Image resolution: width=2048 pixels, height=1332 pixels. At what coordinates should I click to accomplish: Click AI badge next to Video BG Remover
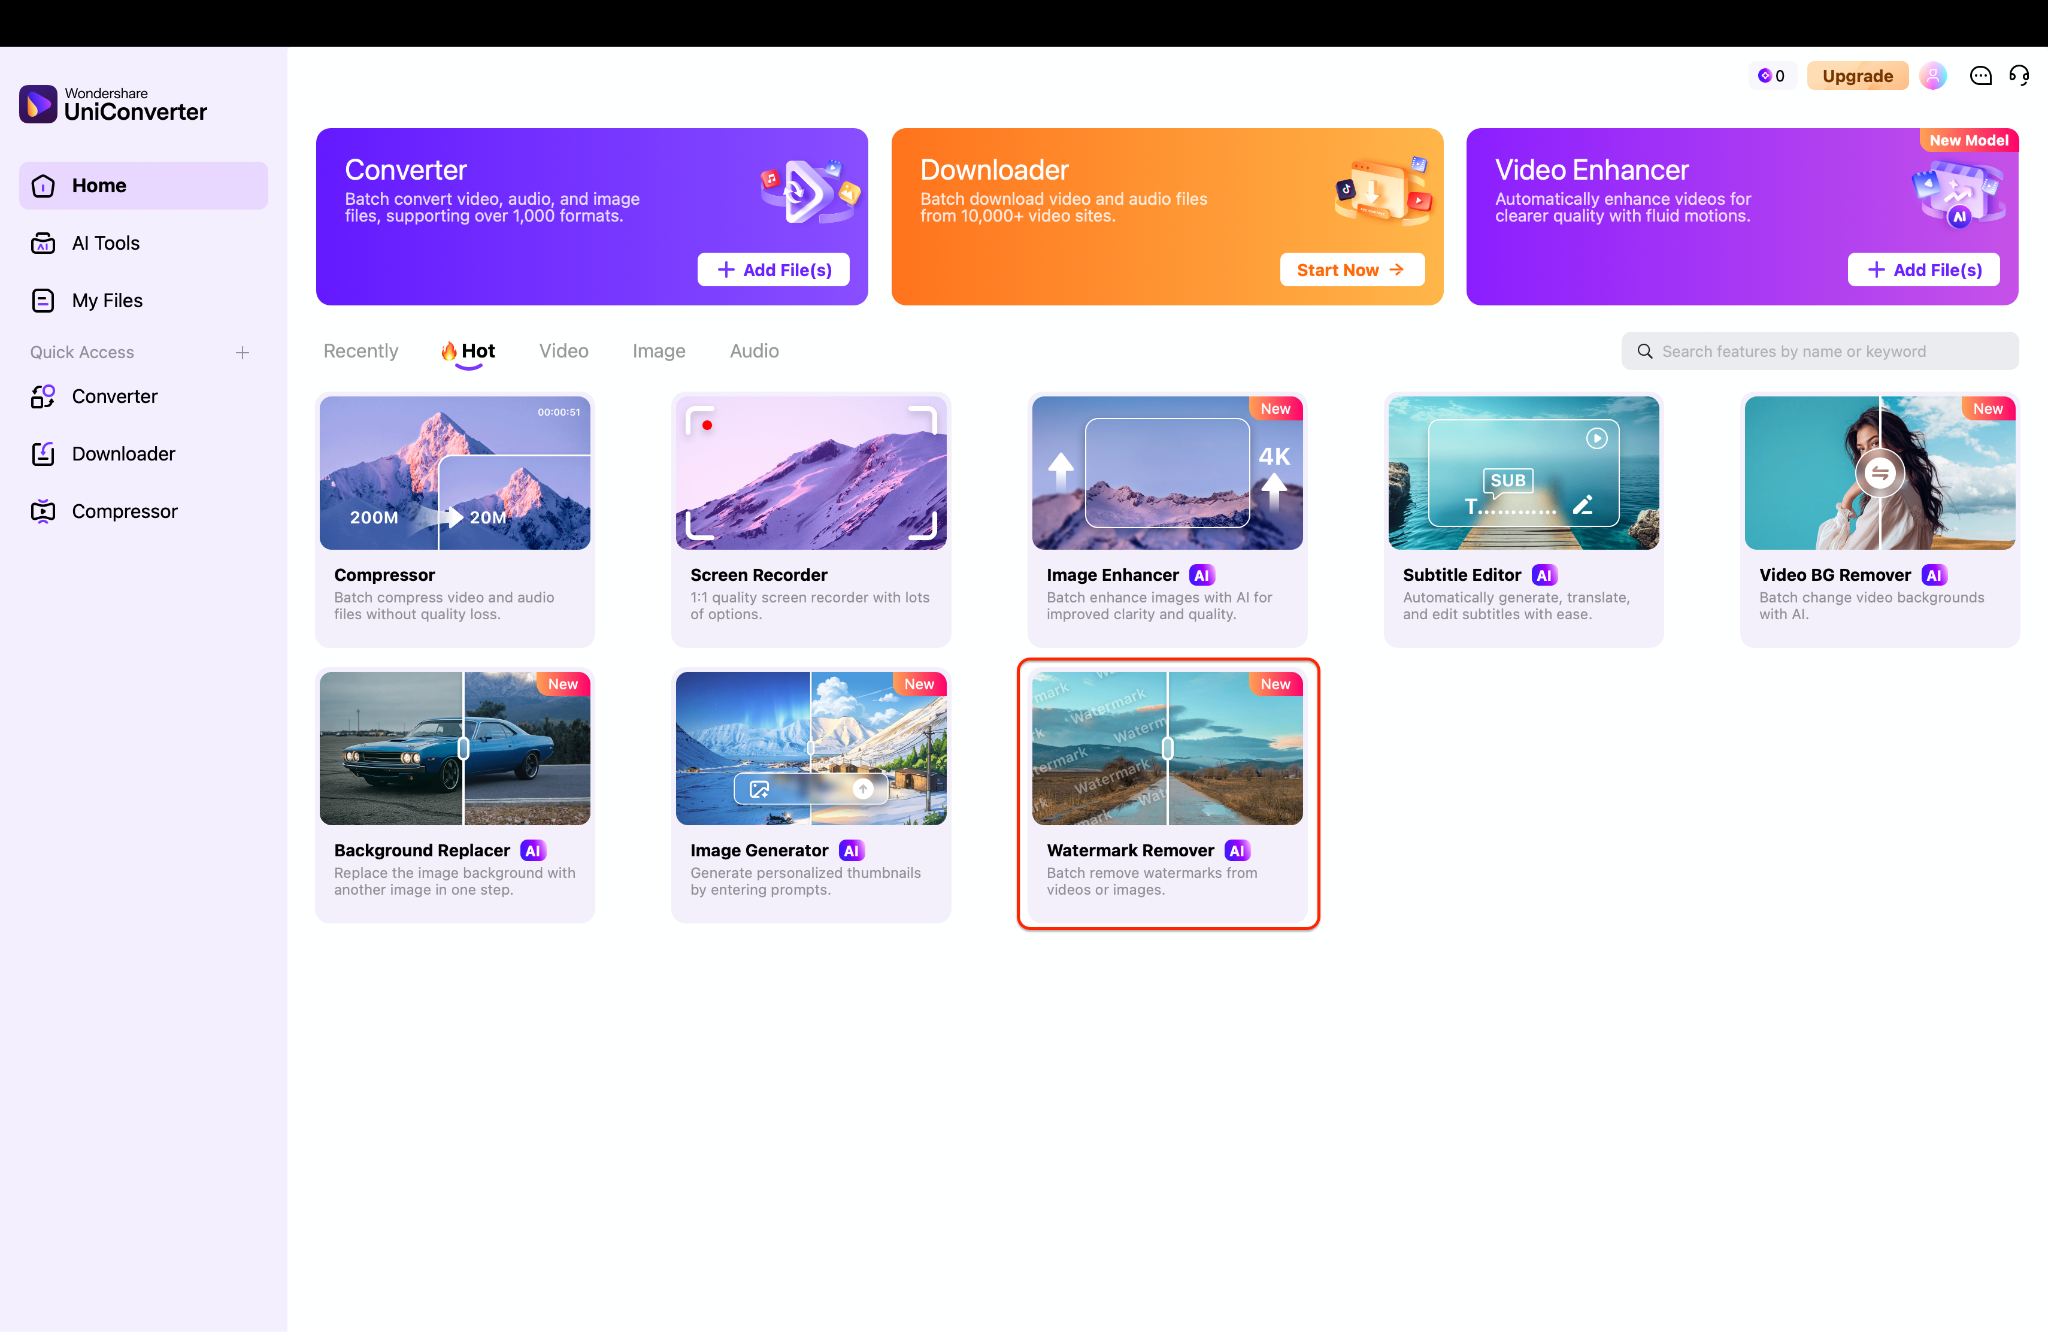pos(1934,575)
